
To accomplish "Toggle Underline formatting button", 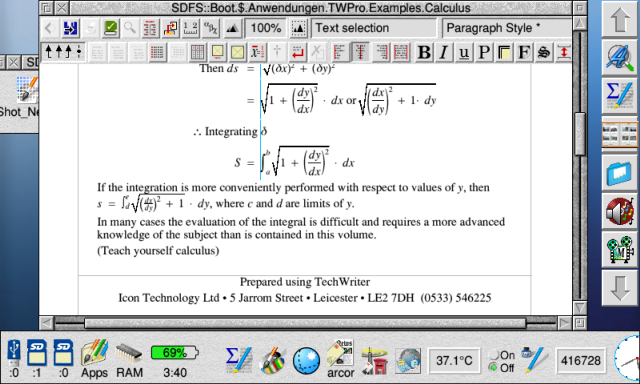I will pos(464,52).
